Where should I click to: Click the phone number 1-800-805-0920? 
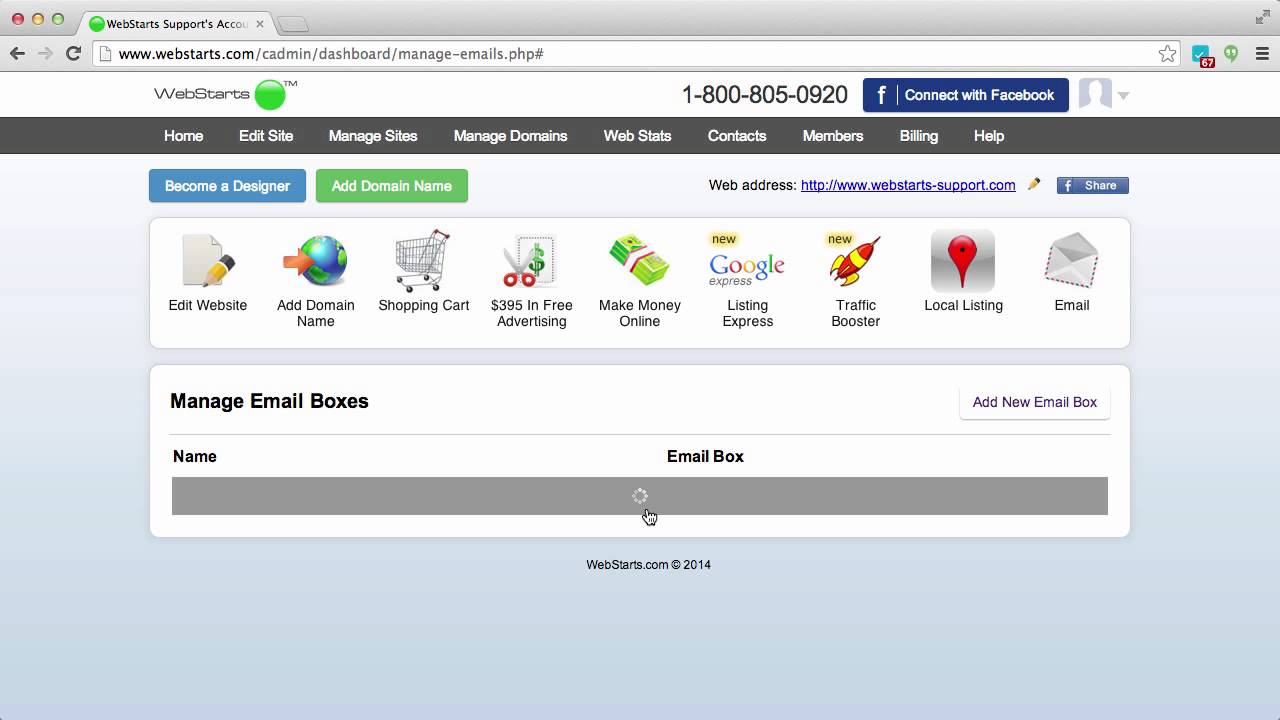pyautogui.click(x=765, y=95)
